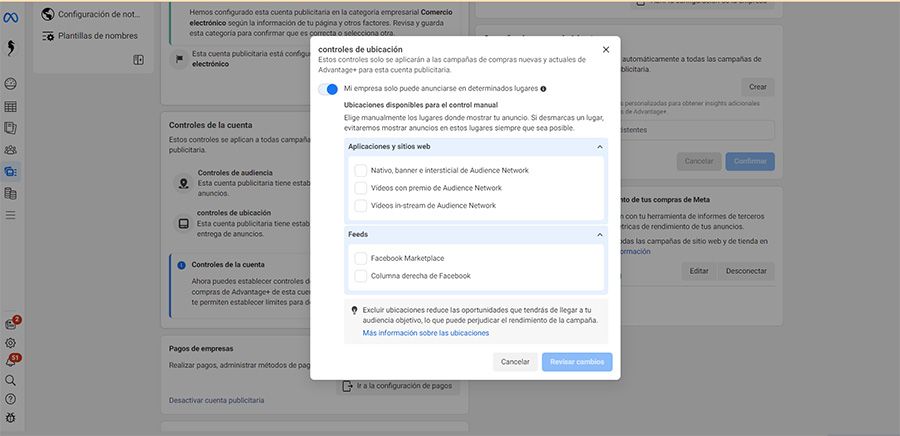The width and height of the screenshot is (900, 436).
Task: Toggle Mi empresa solo puede anunciarse switch
Action: point(328,89)
